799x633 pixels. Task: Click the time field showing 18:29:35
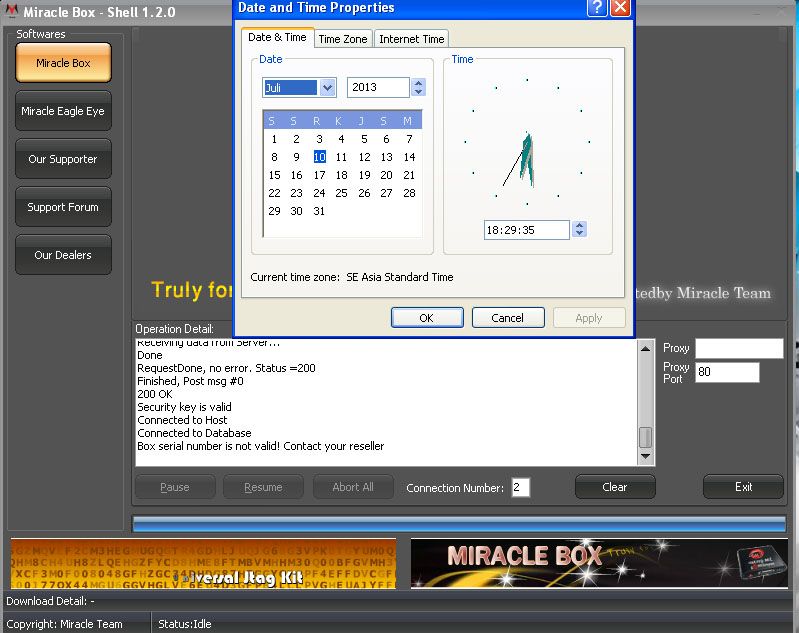pyautogui.click(x=526, y=230)
